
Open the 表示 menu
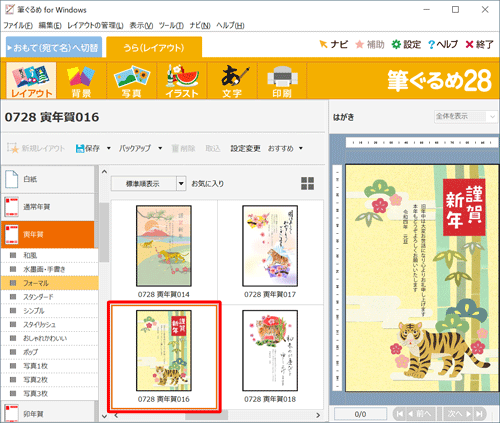click(141, 25)
